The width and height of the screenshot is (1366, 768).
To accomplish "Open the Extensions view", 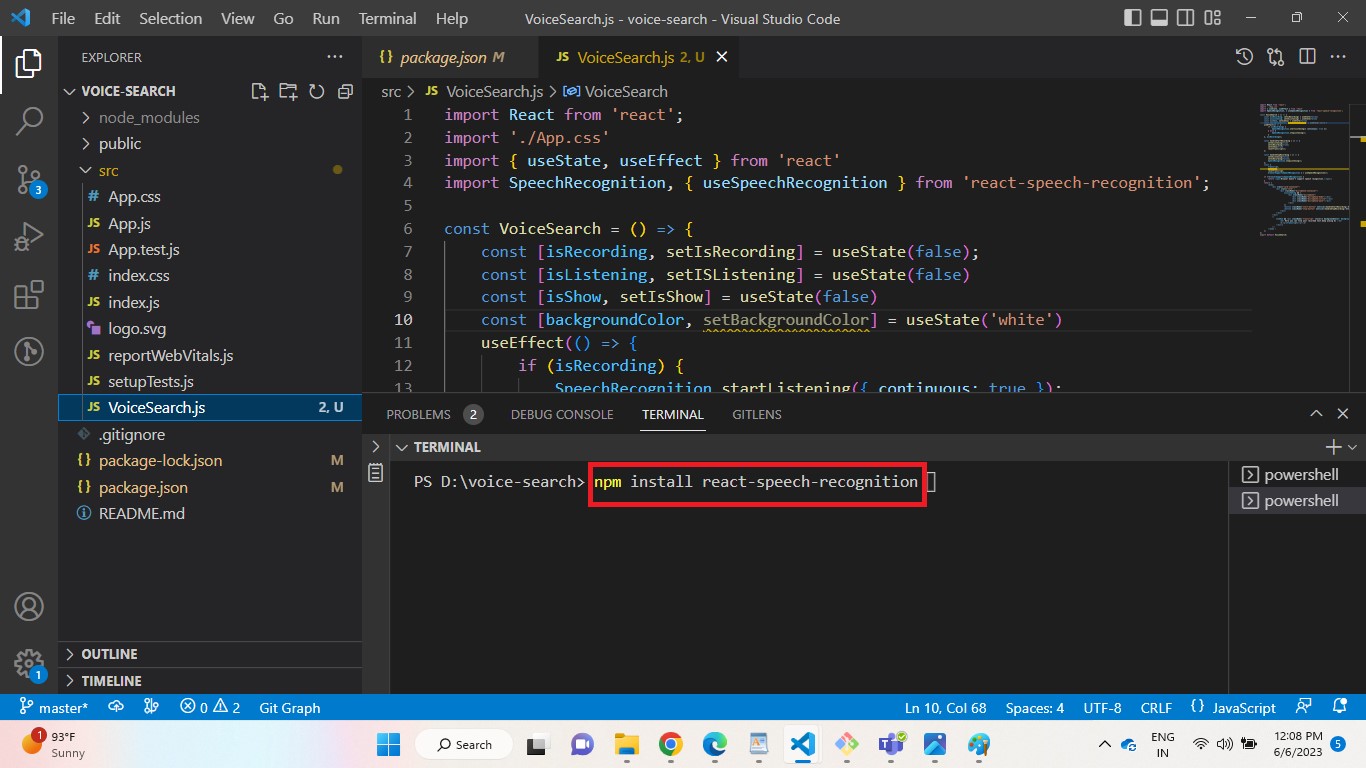I will pyautogui.click(x=29, y=295).
